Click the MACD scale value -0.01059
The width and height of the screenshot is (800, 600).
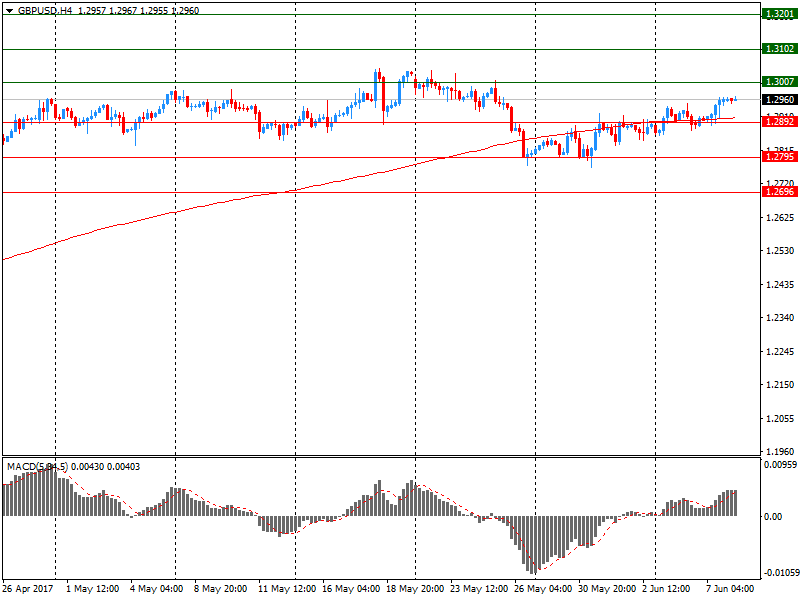pyautogui.click(x=780, y=573)
